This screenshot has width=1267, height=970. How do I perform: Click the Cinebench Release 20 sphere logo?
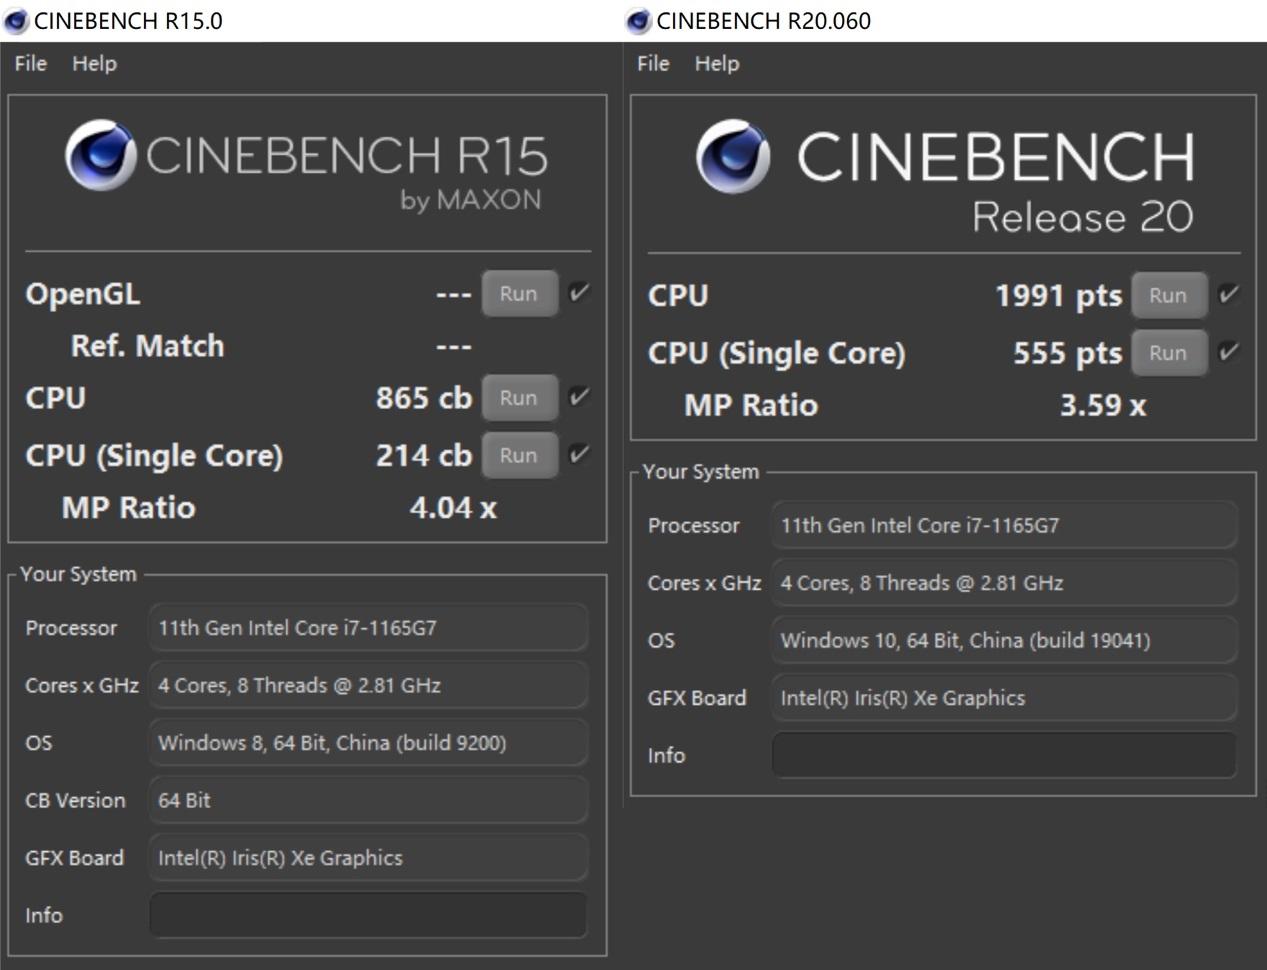point(733,157)
